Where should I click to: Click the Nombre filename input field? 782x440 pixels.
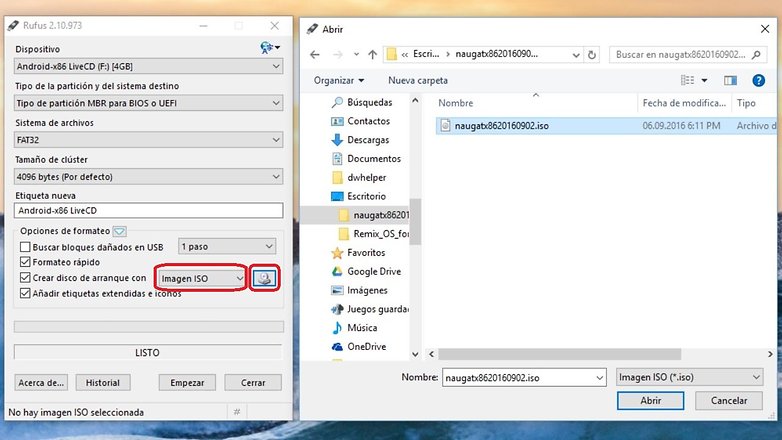click(524, 378)
